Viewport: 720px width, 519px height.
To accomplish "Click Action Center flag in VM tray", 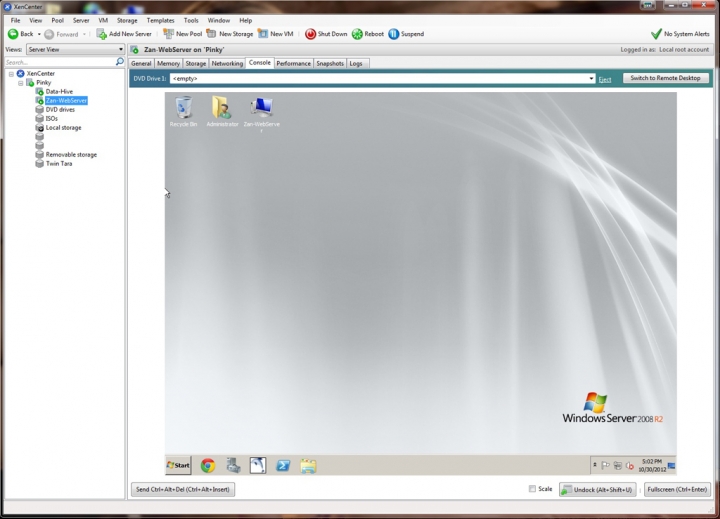I will (605, 465).
